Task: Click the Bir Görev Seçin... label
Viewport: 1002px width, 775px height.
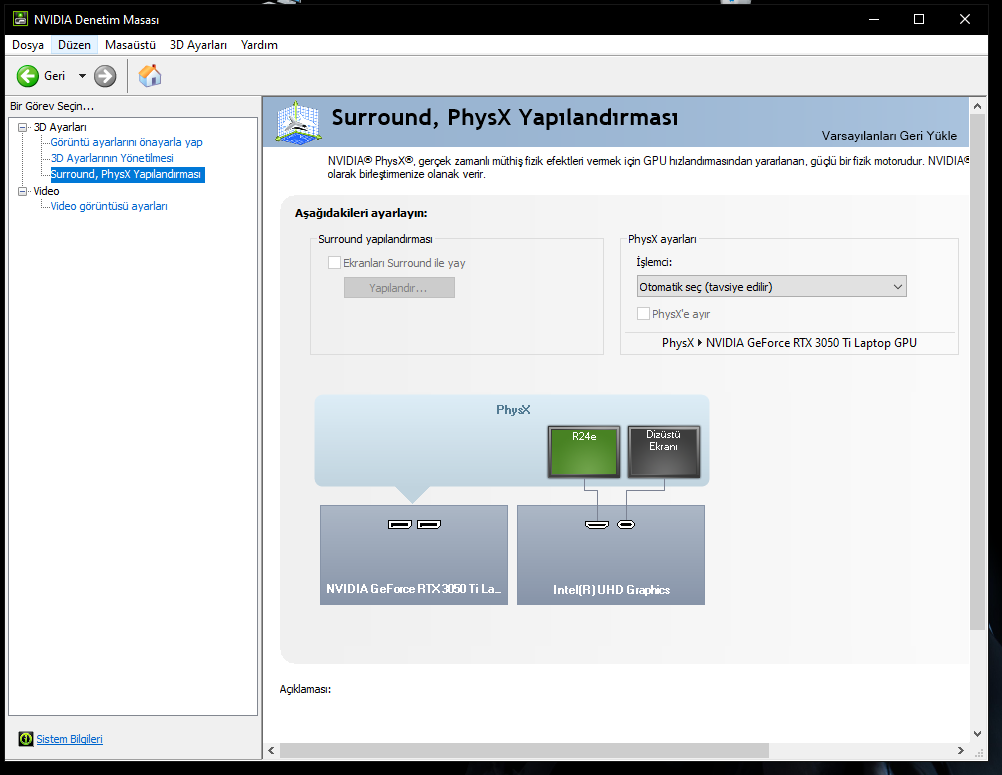Action: 52,106
